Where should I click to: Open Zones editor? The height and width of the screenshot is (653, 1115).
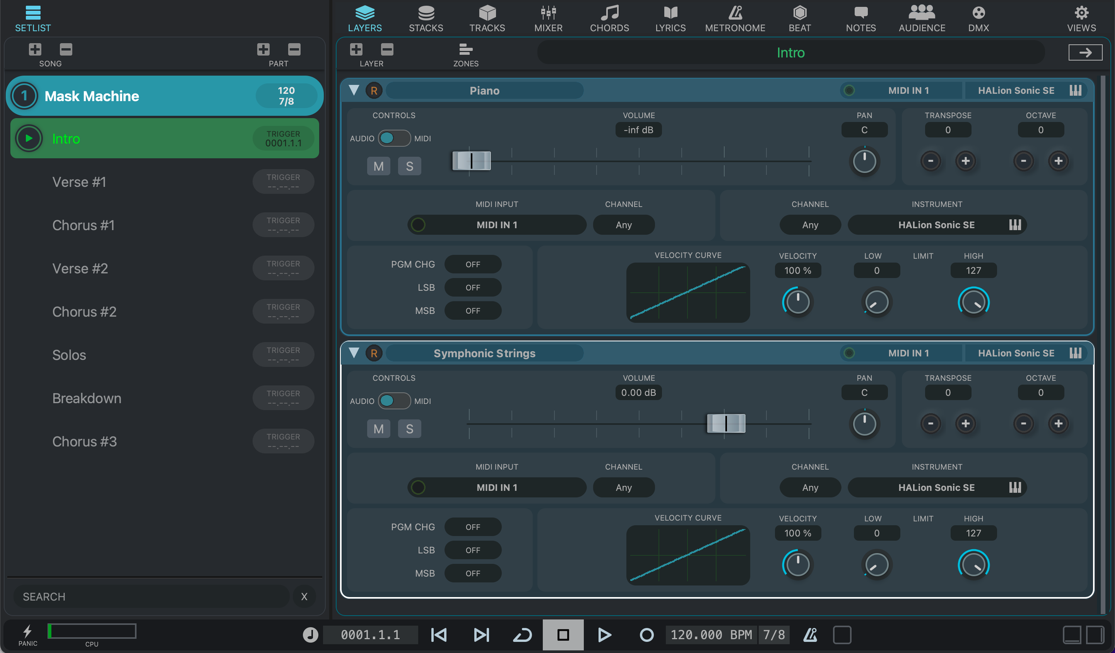coord(466,54)
